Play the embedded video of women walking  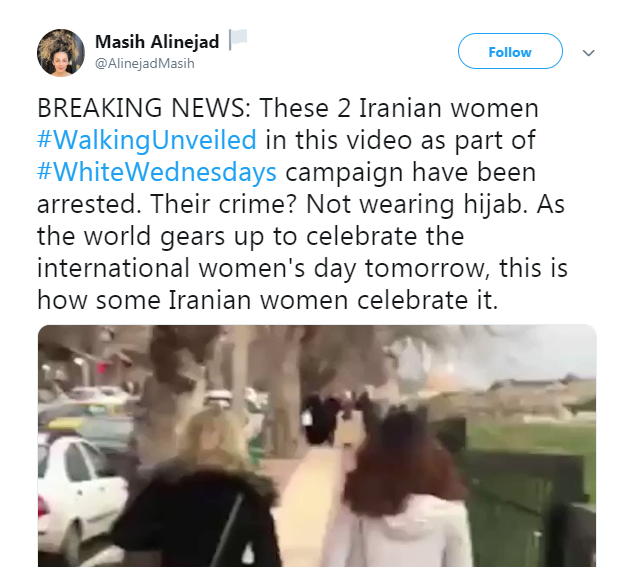[317, 446]
